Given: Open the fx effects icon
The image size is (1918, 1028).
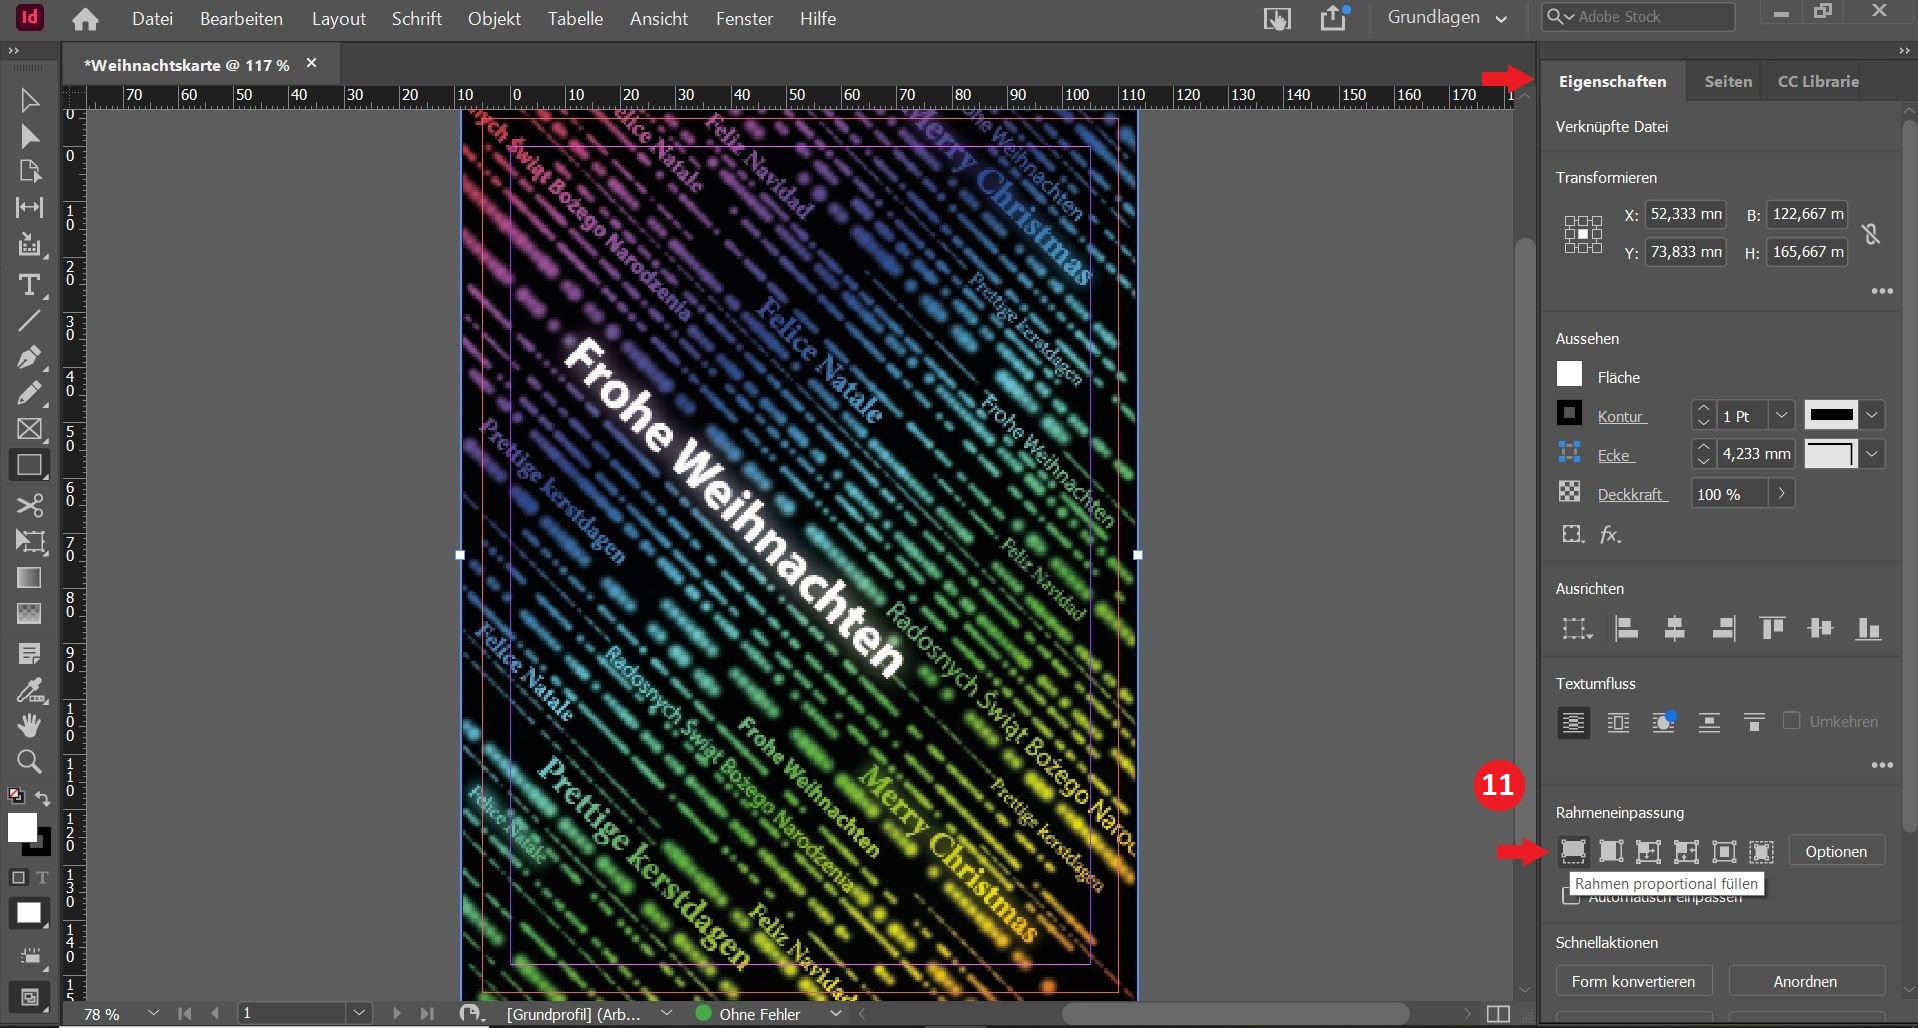Looking at the screenshot, I should pyautogui.click(x=1609, y=535).
